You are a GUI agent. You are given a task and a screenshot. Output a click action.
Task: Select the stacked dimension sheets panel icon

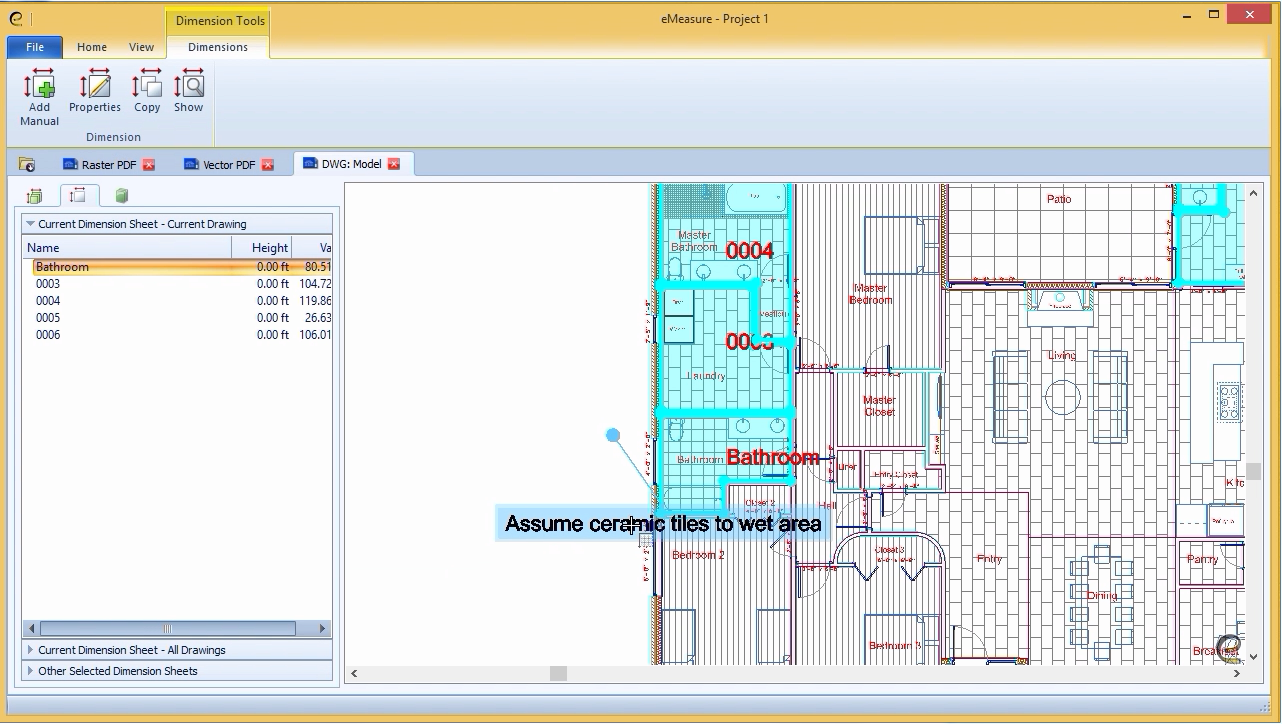point(35,196)
